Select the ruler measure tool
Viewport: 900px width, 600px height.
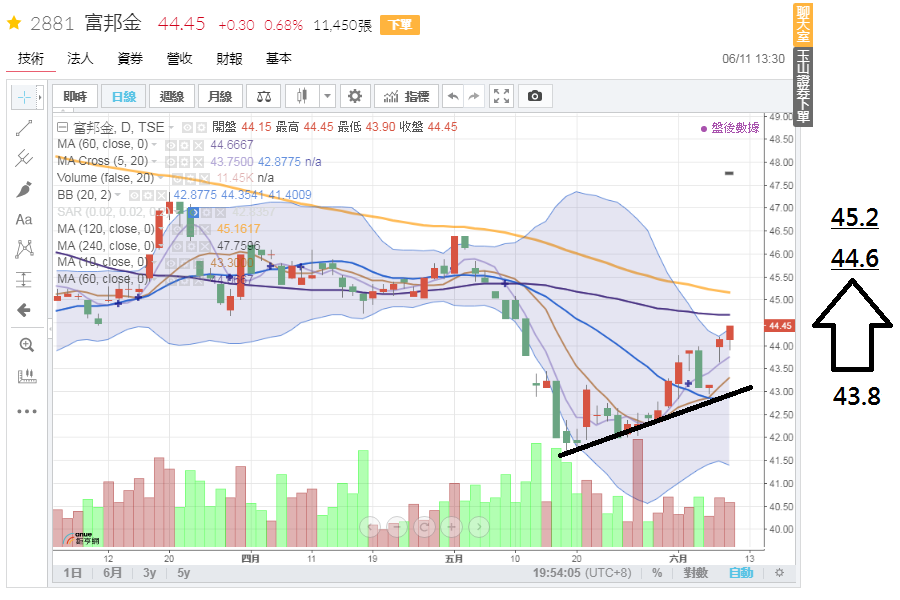[26, 376]
